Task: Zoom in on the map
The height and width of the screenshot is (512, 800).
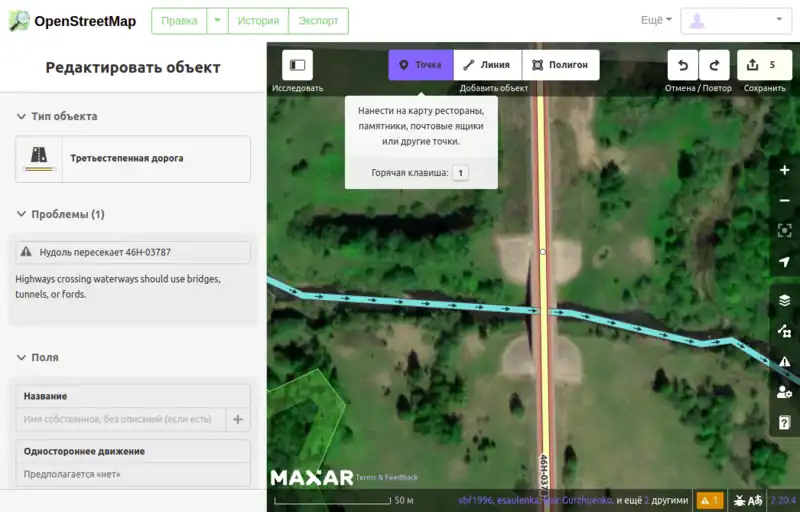Action: 784,170
